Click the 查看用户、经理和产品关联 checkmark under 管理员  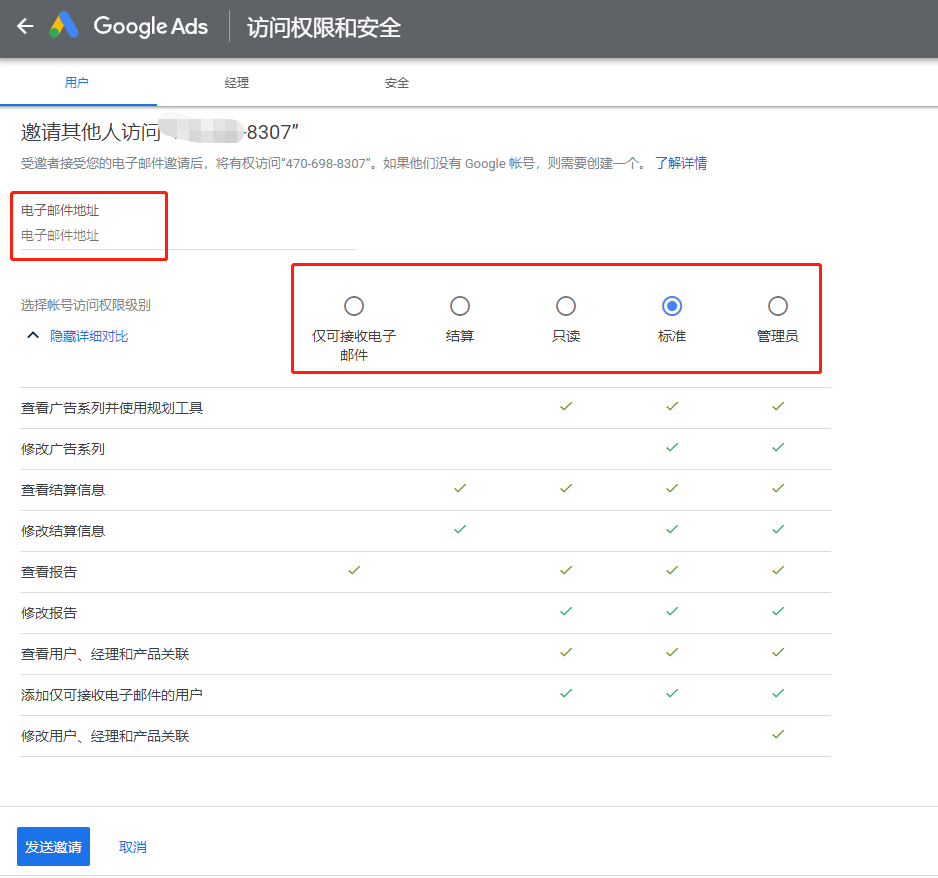coord(778,652)
